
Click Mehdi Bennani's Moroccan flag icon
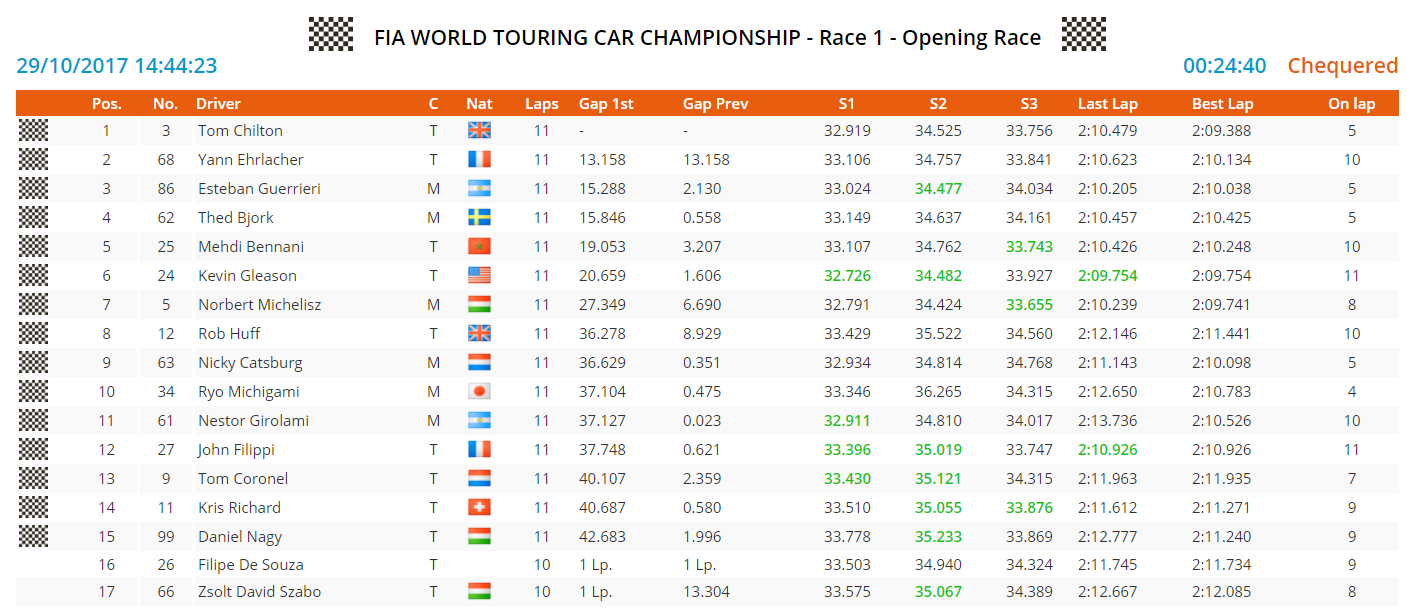pos(479,247)
